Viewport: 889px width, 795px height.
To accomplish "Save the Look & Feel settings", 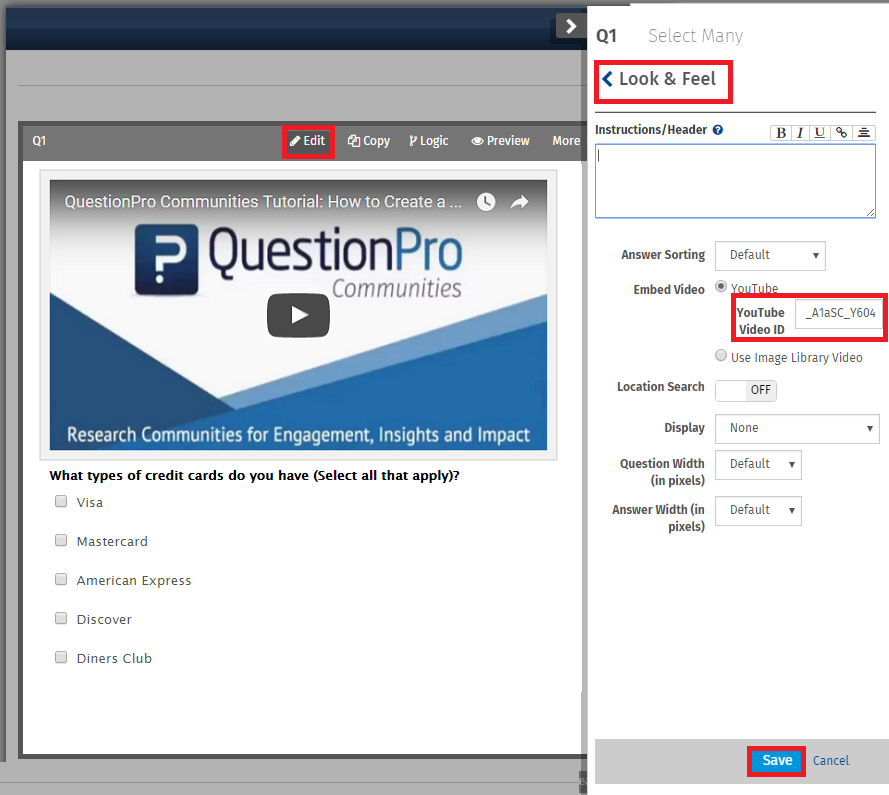I will point(776,761).
